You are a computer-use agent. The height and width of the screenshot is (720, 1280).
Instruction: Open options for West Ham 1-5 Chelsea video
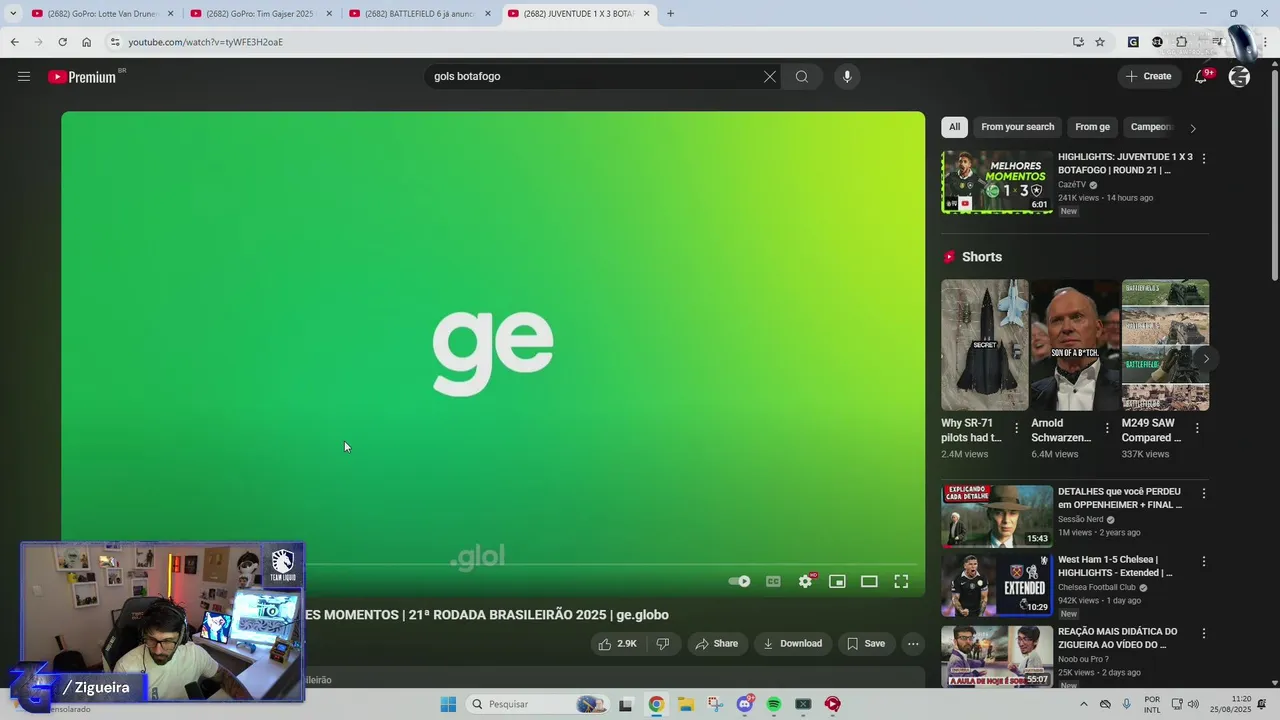coord(1204,561)
